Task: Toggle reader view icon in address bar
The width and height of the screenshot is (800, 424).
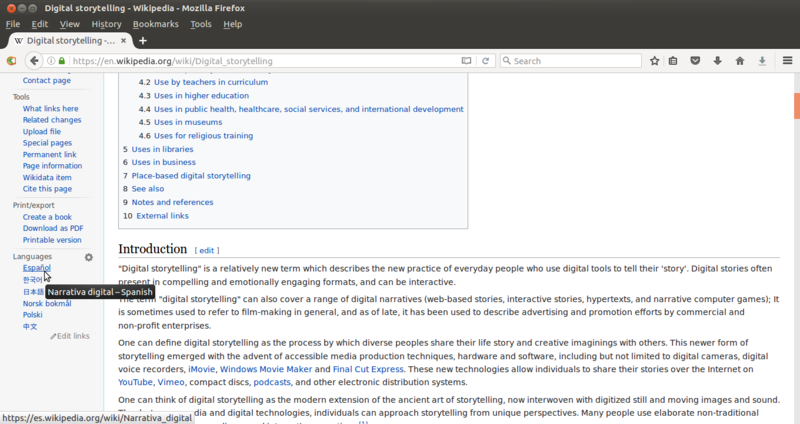Action: [466, 61]
